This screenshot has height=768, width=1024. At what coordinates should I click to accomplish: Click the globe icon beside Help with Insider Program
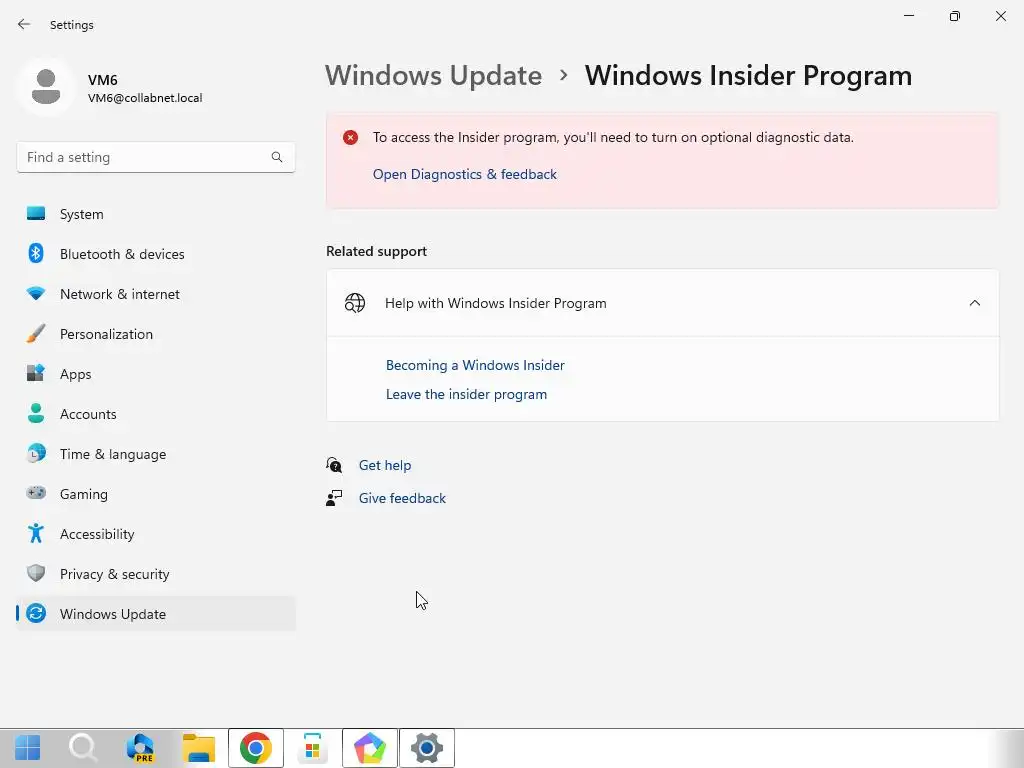[x=355, y=303]
